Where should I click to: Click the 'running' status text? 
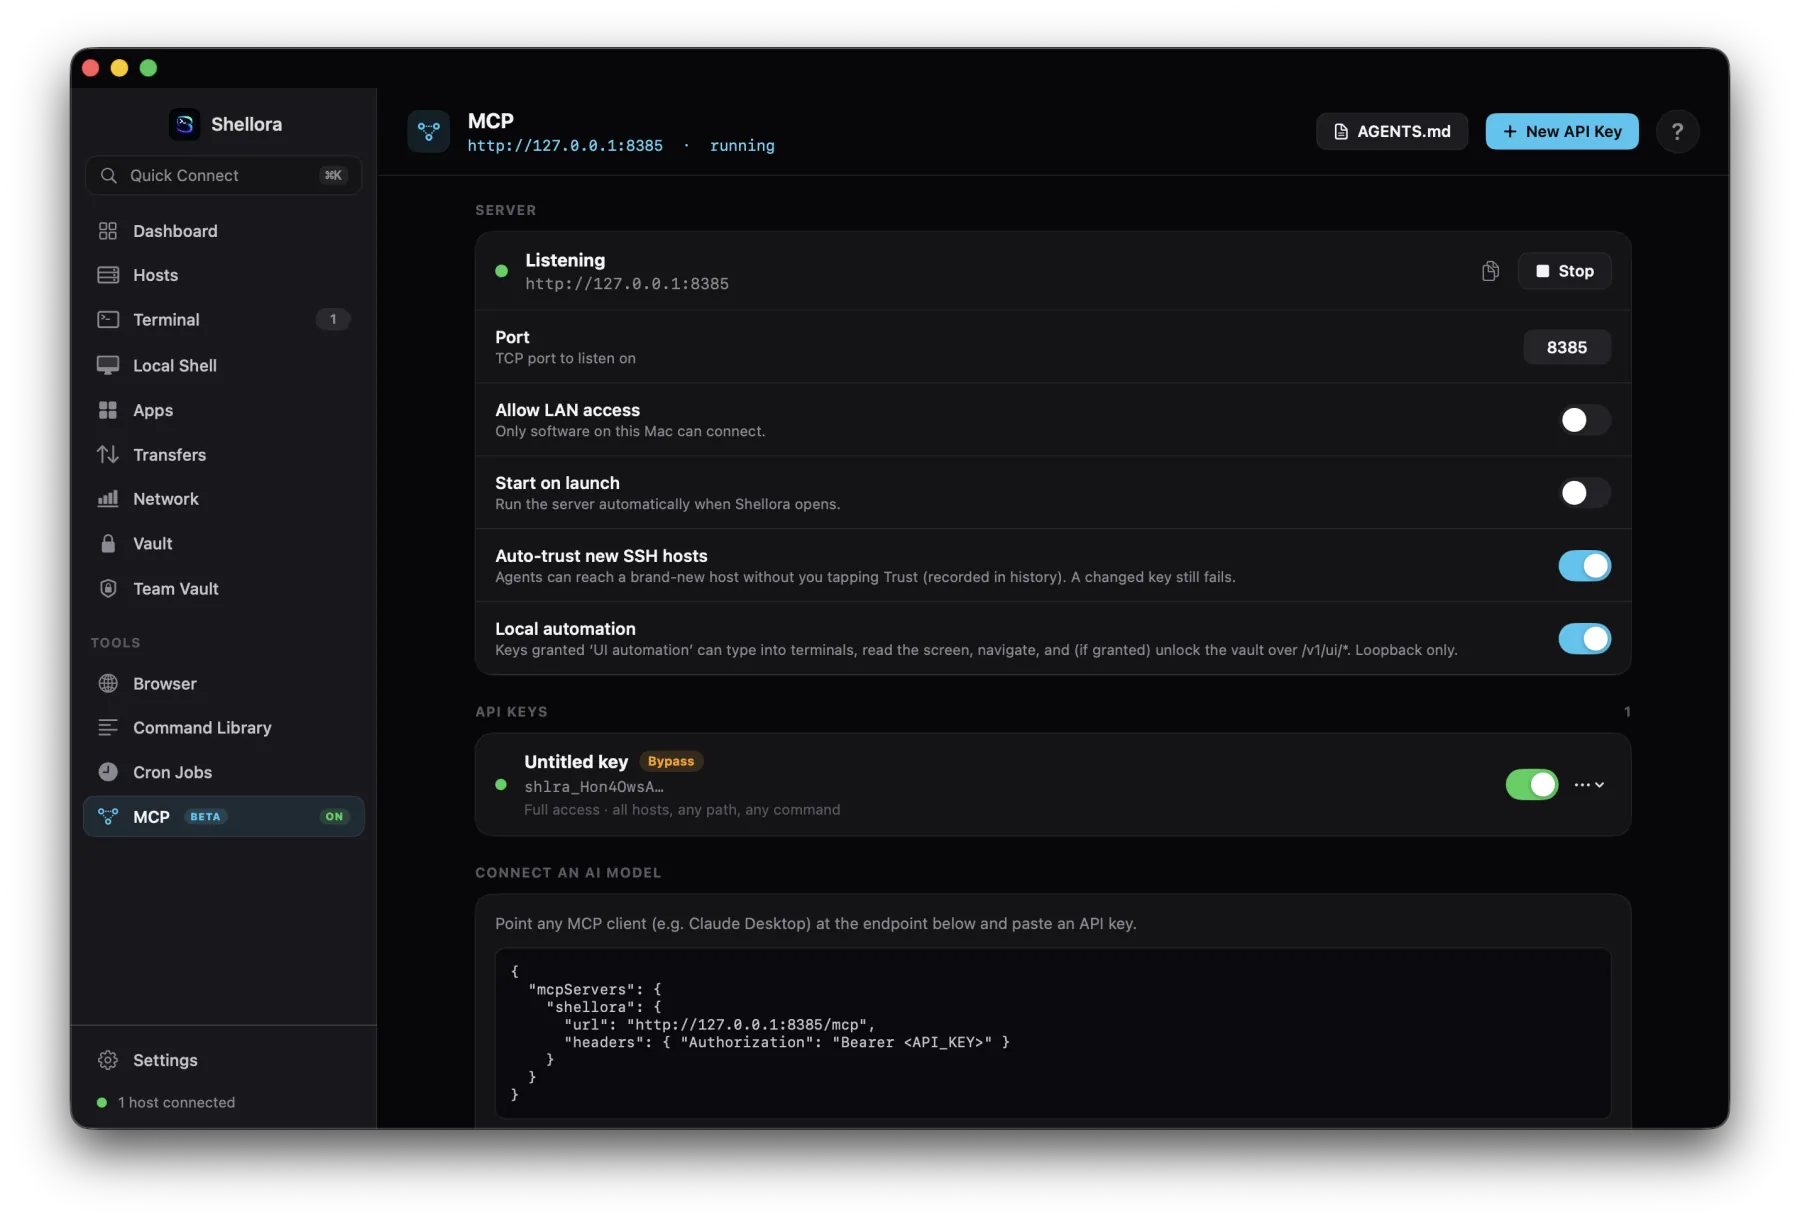742,146
